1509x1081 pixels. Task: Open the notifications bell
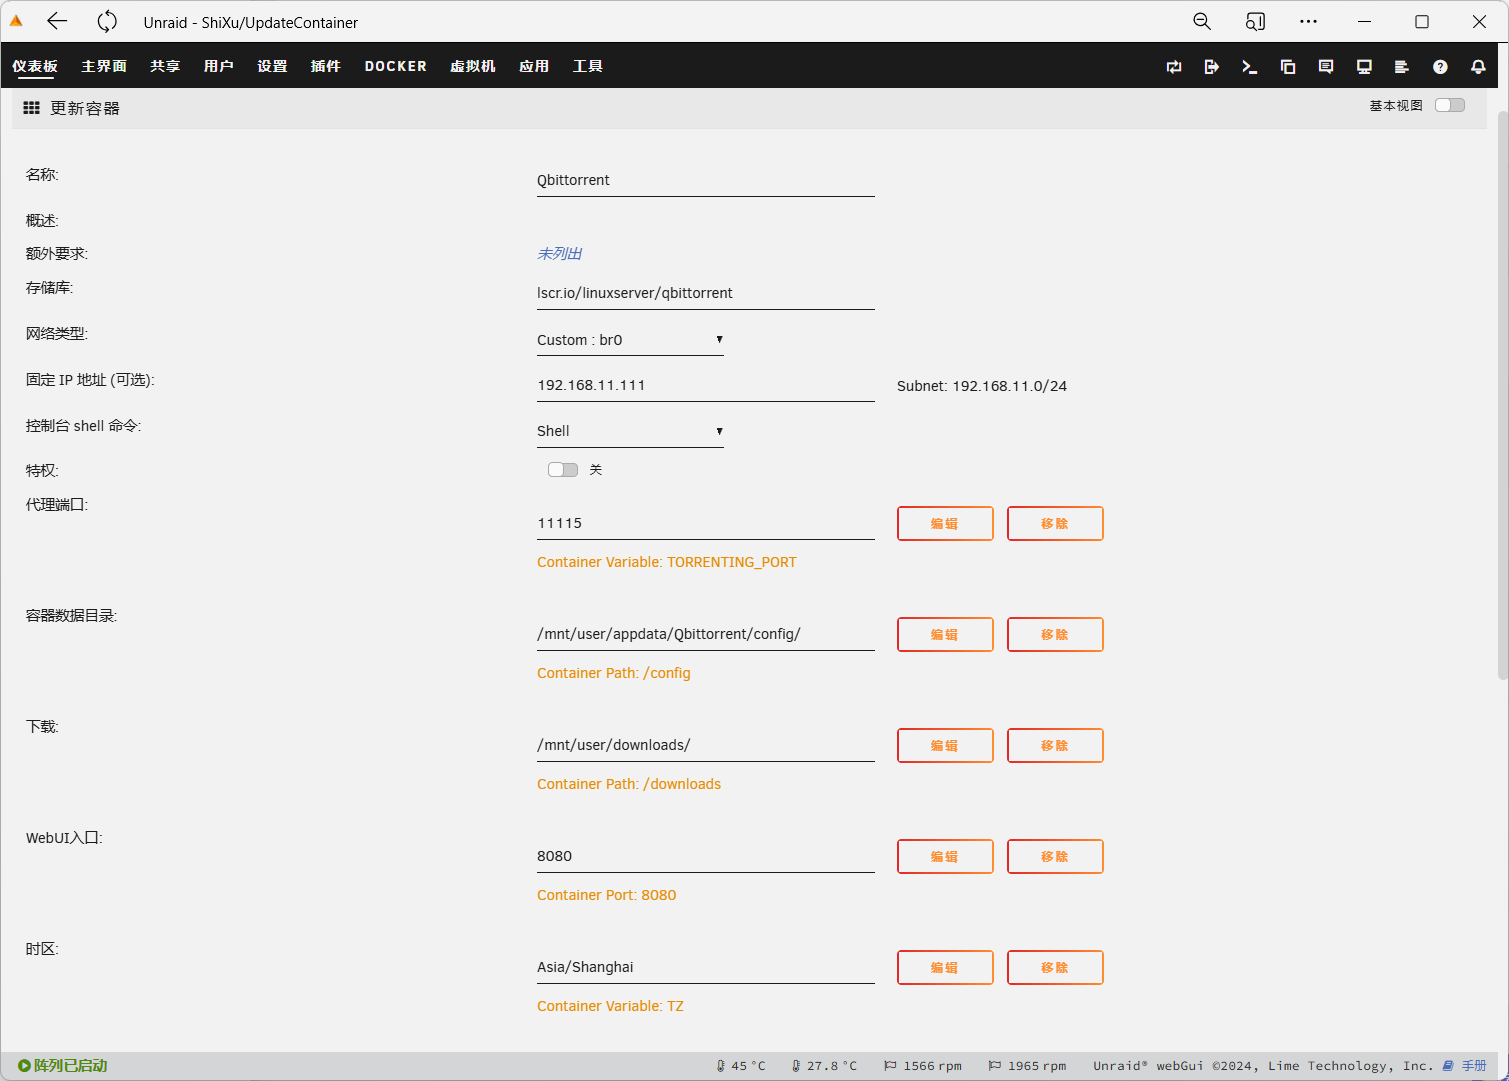click(x=1477, y=67)
